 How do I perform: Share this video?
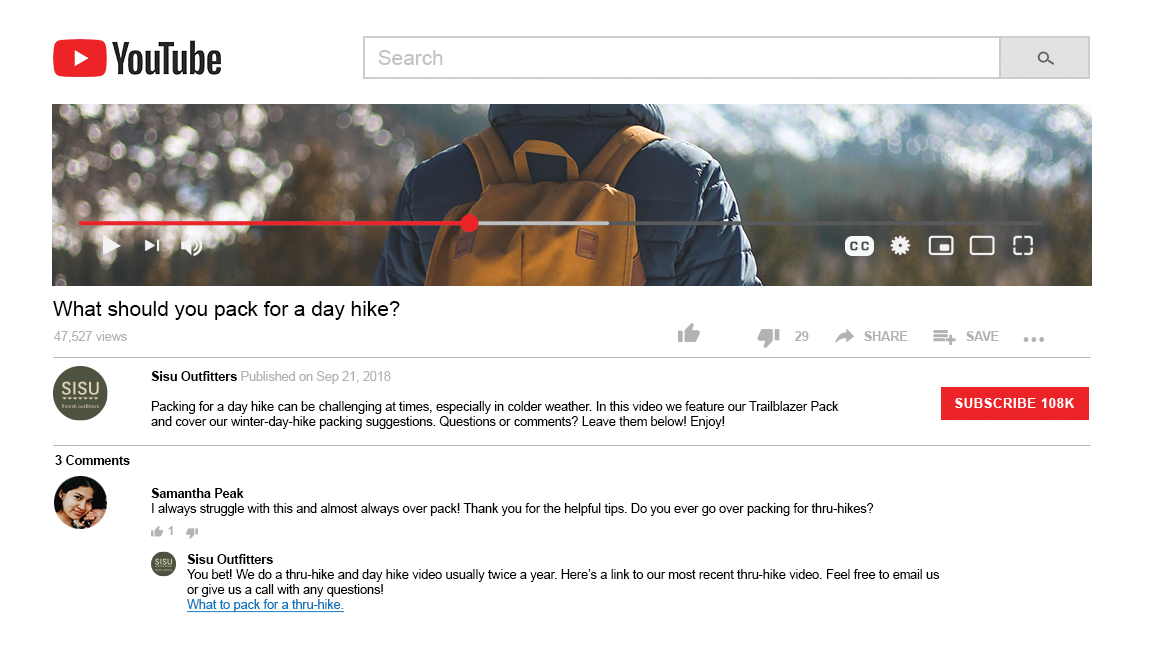(x=871, y=337)
